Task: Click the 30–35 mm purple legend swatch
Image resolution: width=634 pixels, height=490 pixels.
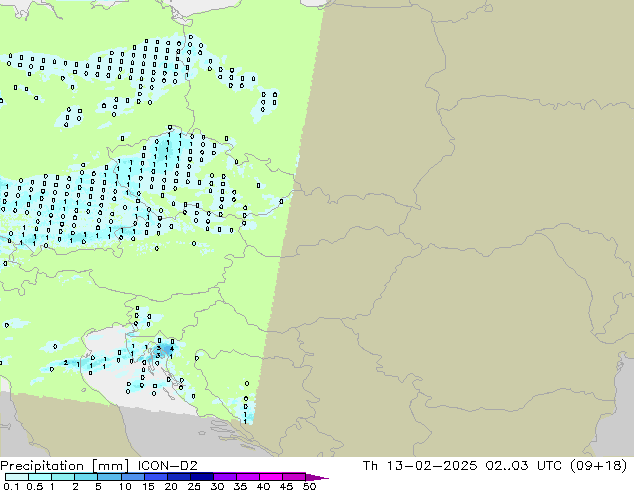Action: (224, 477)
